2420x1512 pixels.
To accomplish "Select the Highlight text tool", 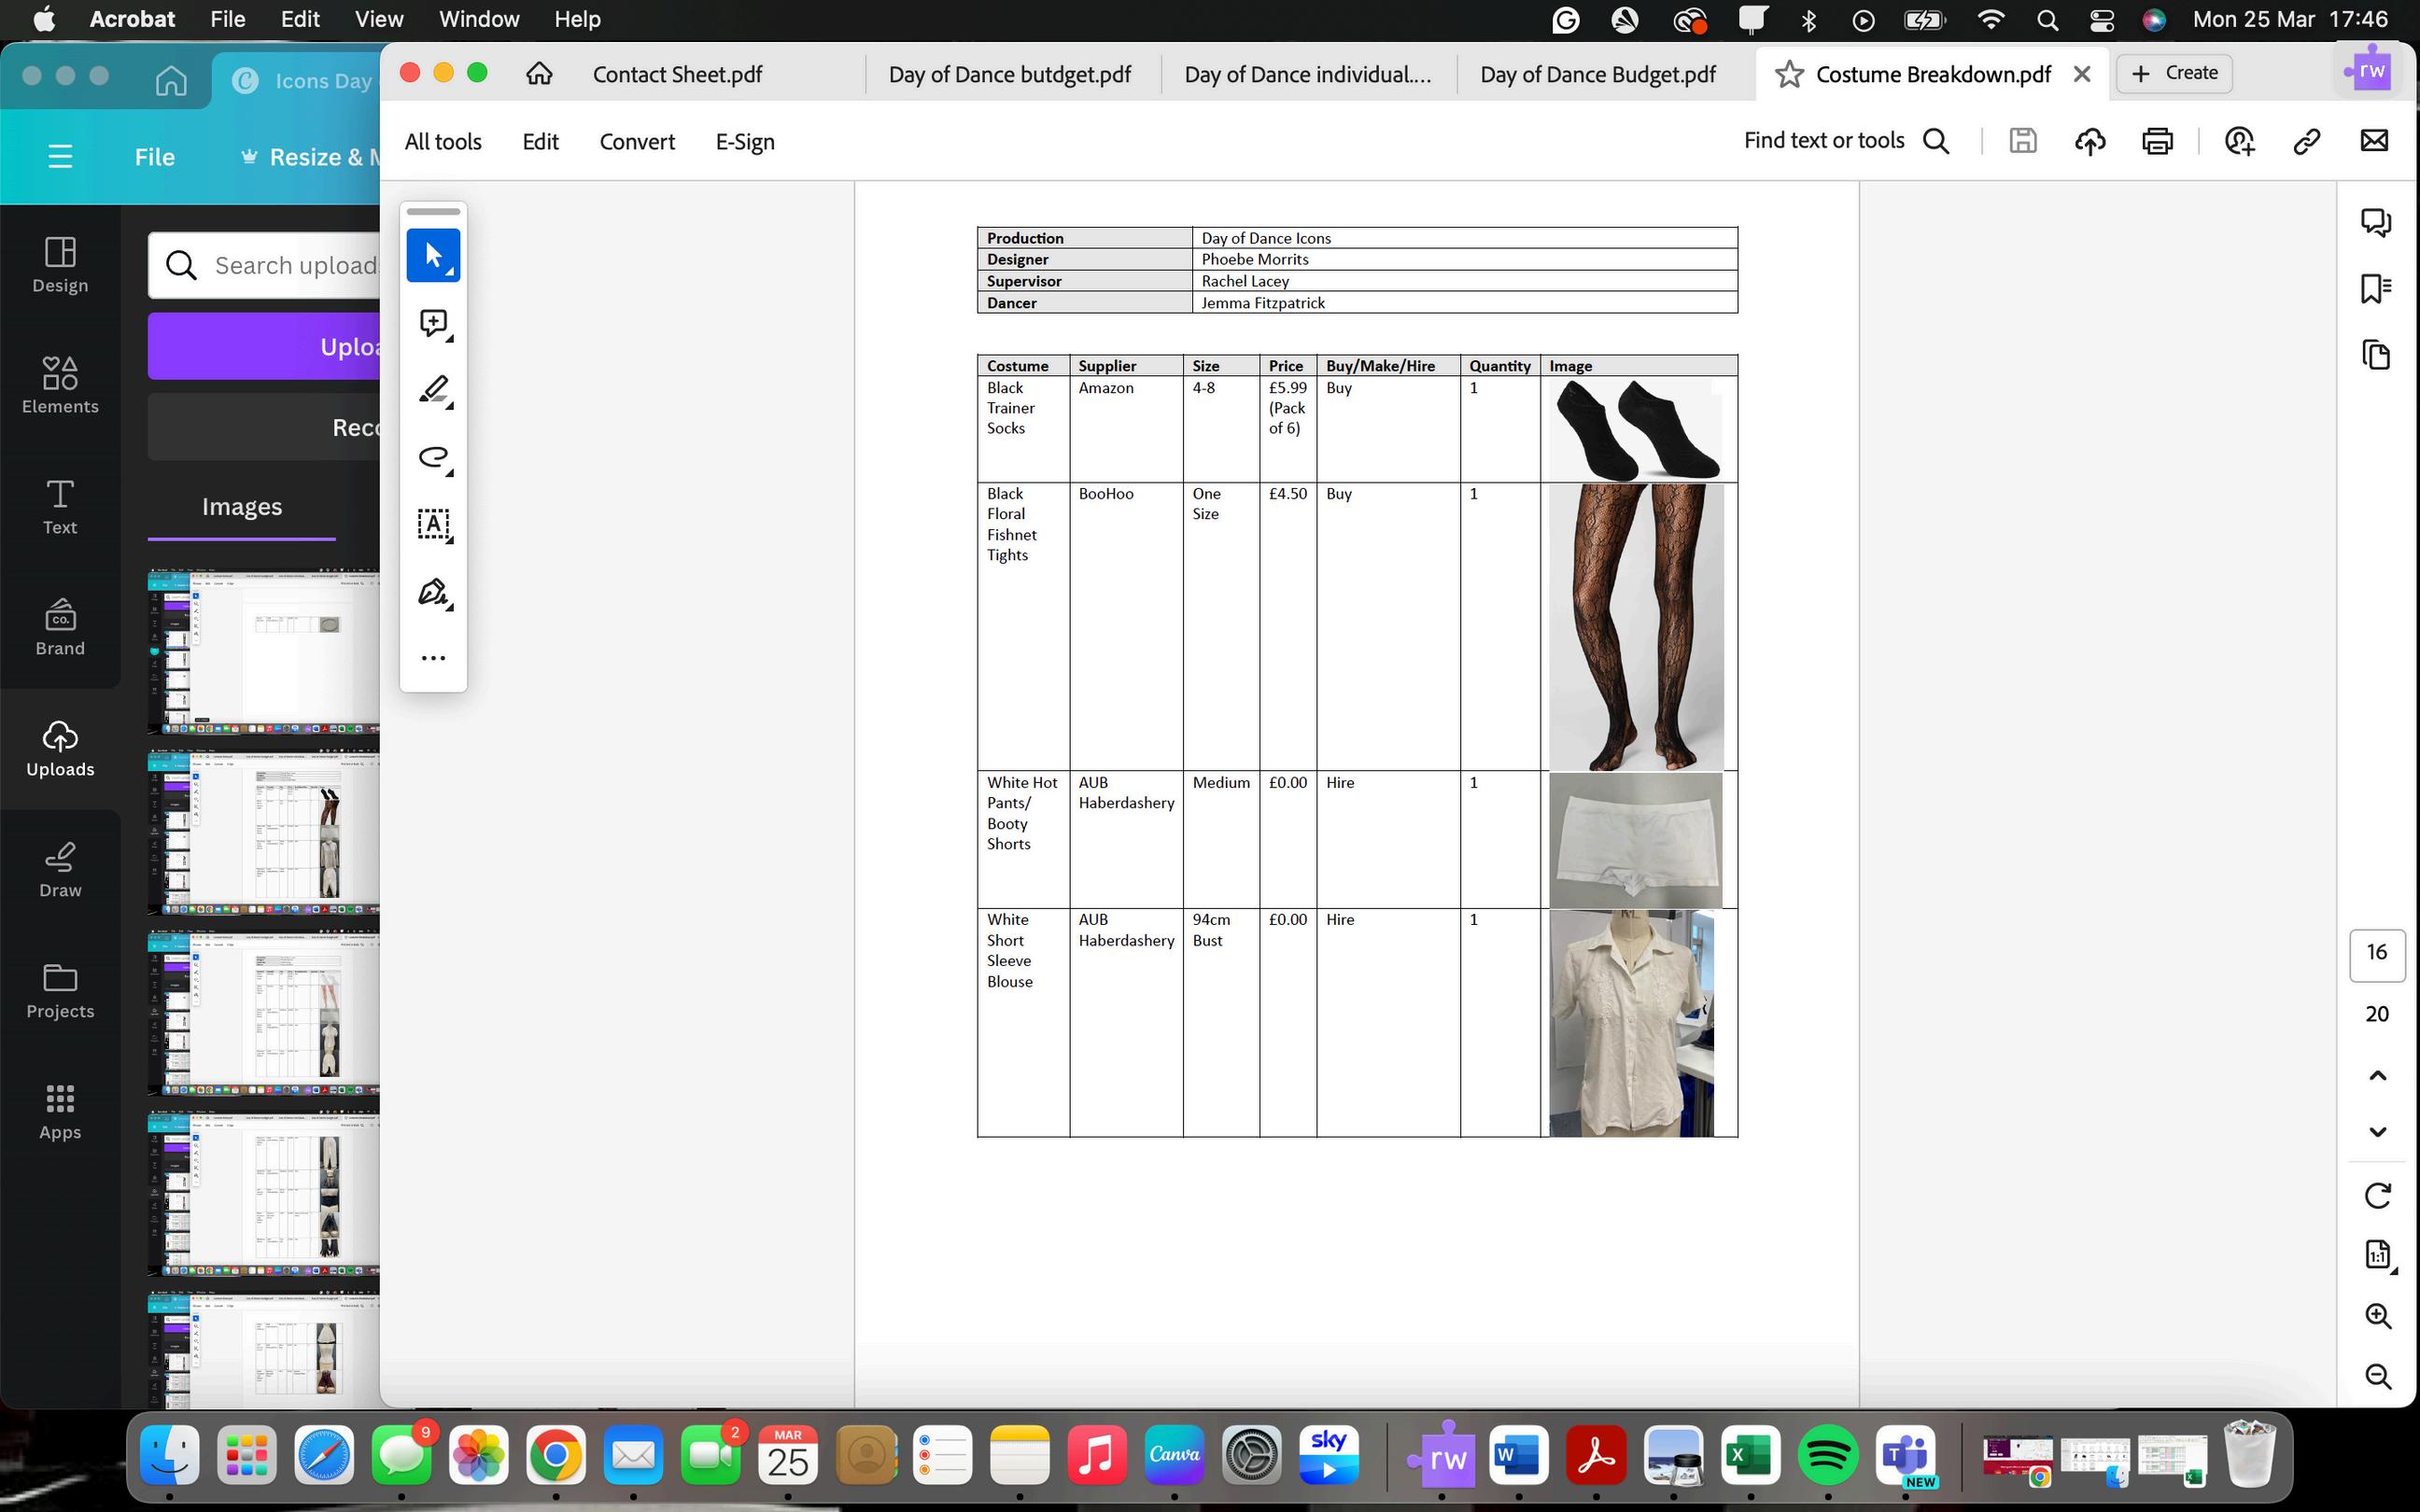I will click(x=433, y=389).
